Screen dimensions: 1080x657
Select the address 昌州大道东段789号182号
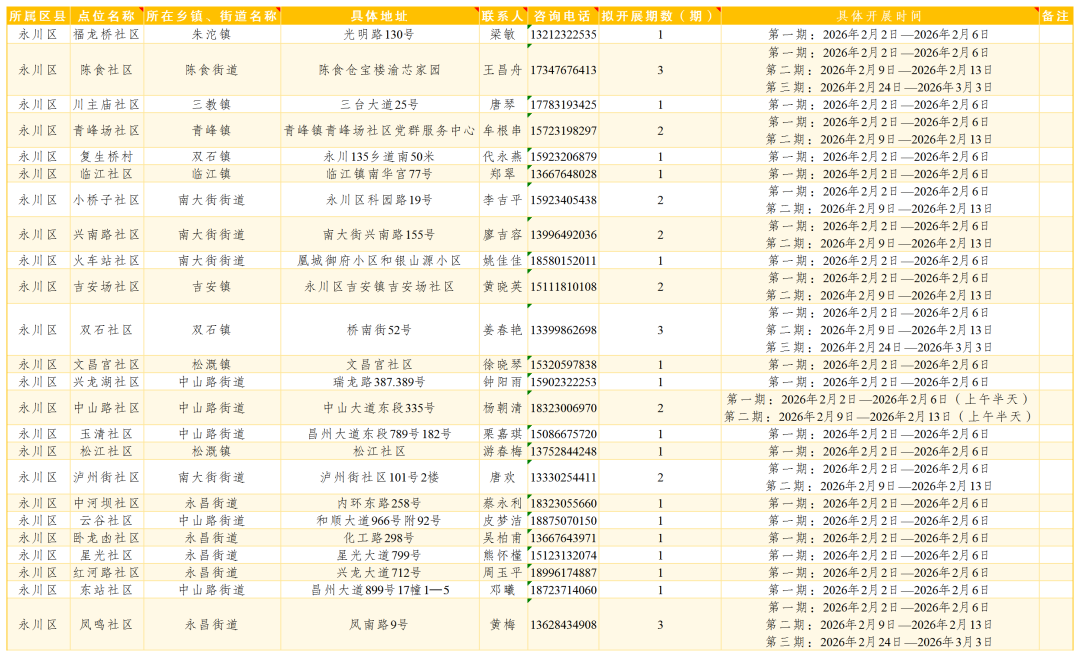pos(380,434)
